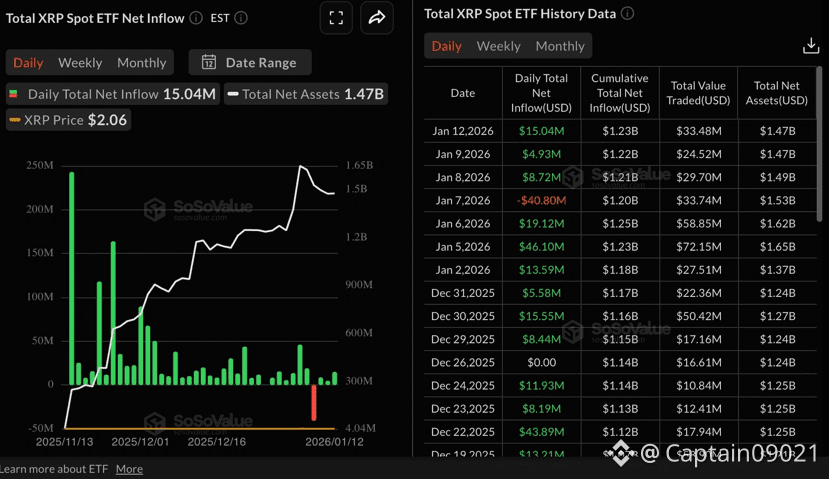The image size is (829, 479).
Task: Switch chart to Weekly view
Action: pyautogui.click(x=80, y=62)
